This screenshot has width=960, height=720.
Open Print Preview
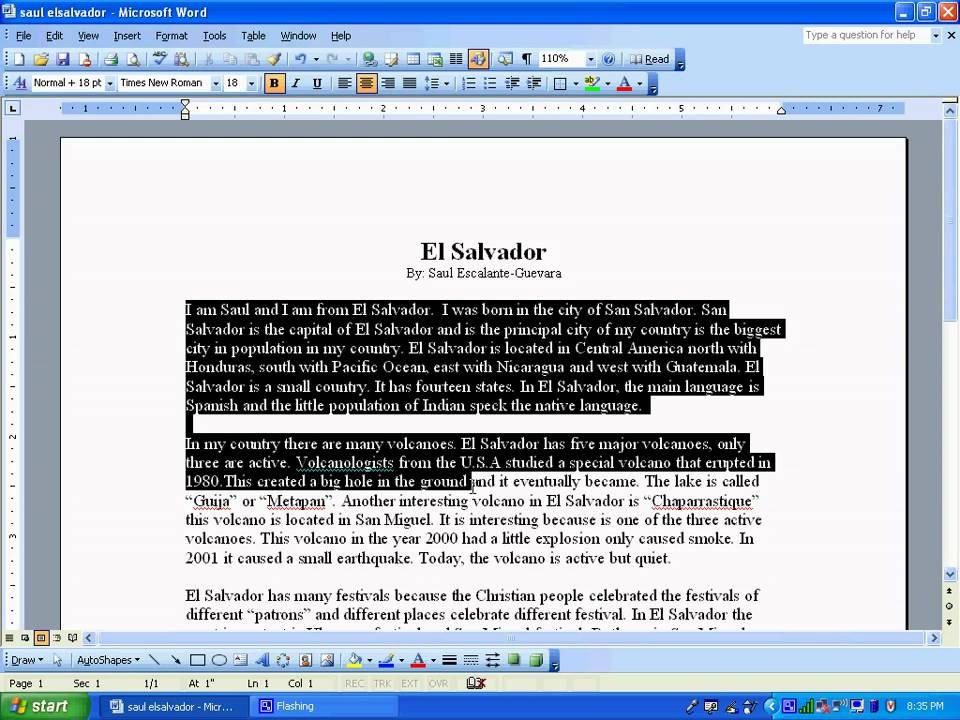click(133, 59)
